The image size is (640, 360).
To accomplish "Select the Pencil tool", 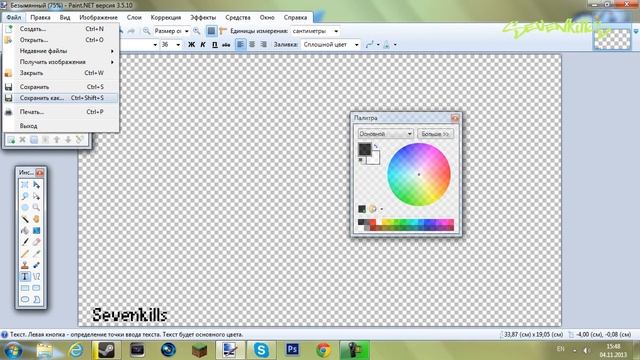I will pyautogui.click(x=25, y=253).
